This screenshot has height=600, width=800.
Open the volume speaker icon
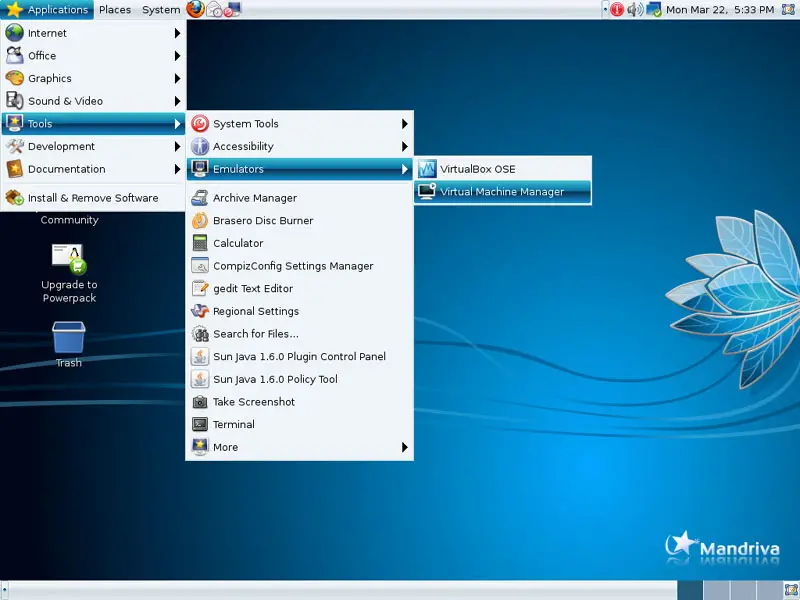point(635,9)
